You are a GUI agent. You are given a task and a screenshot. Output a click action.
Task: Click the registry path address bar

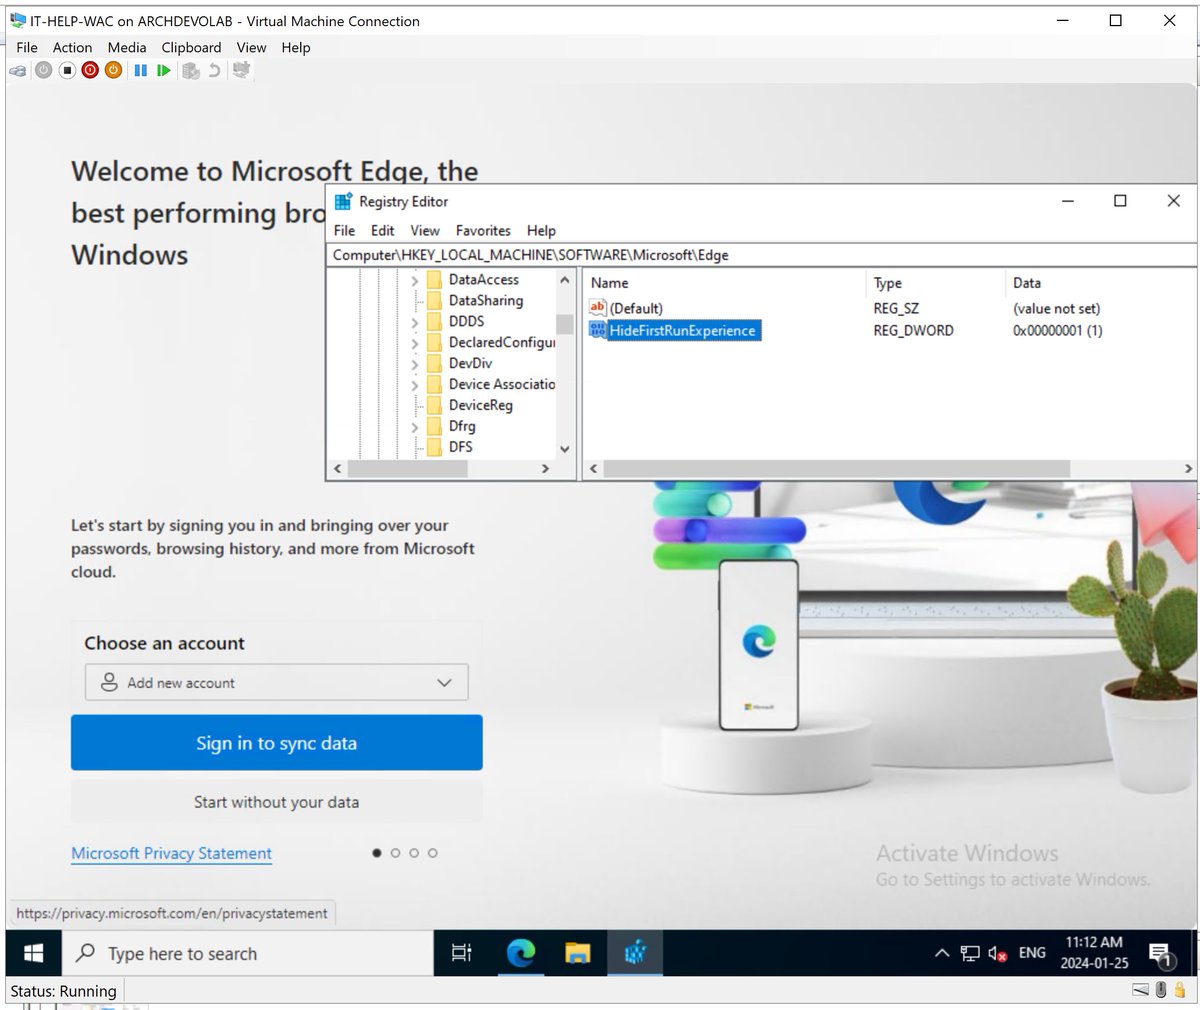pos(762,255)
